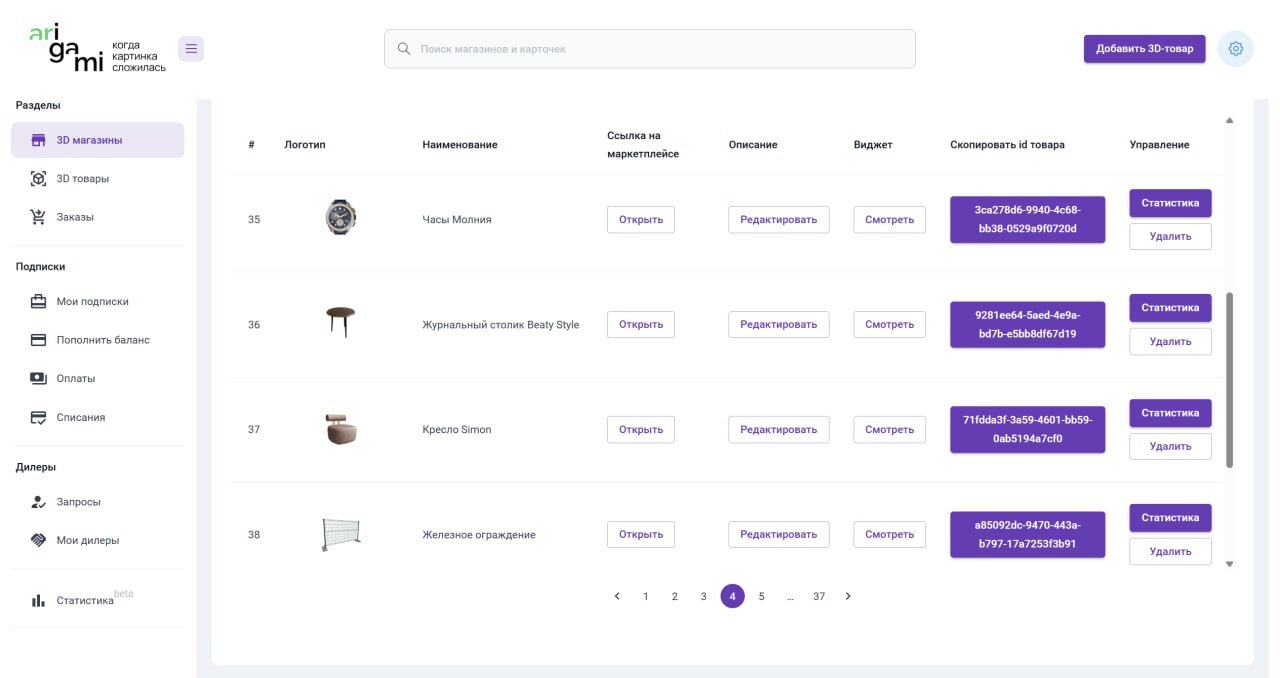1280x678 pixels.
Task: Open Статистика for Кресло Simon
Action: tap(1170, 412)
